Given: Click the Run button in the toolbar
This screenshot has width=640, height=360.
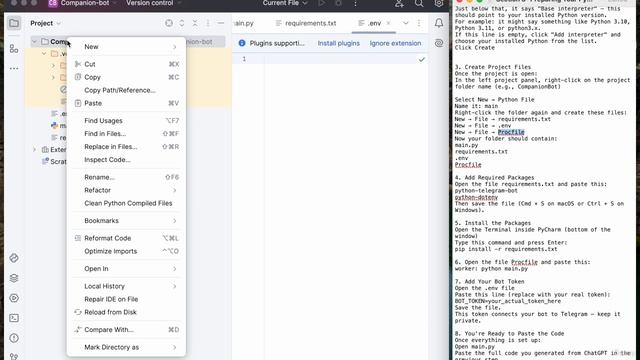Looking at the screenshot, I should pos(322,3).
